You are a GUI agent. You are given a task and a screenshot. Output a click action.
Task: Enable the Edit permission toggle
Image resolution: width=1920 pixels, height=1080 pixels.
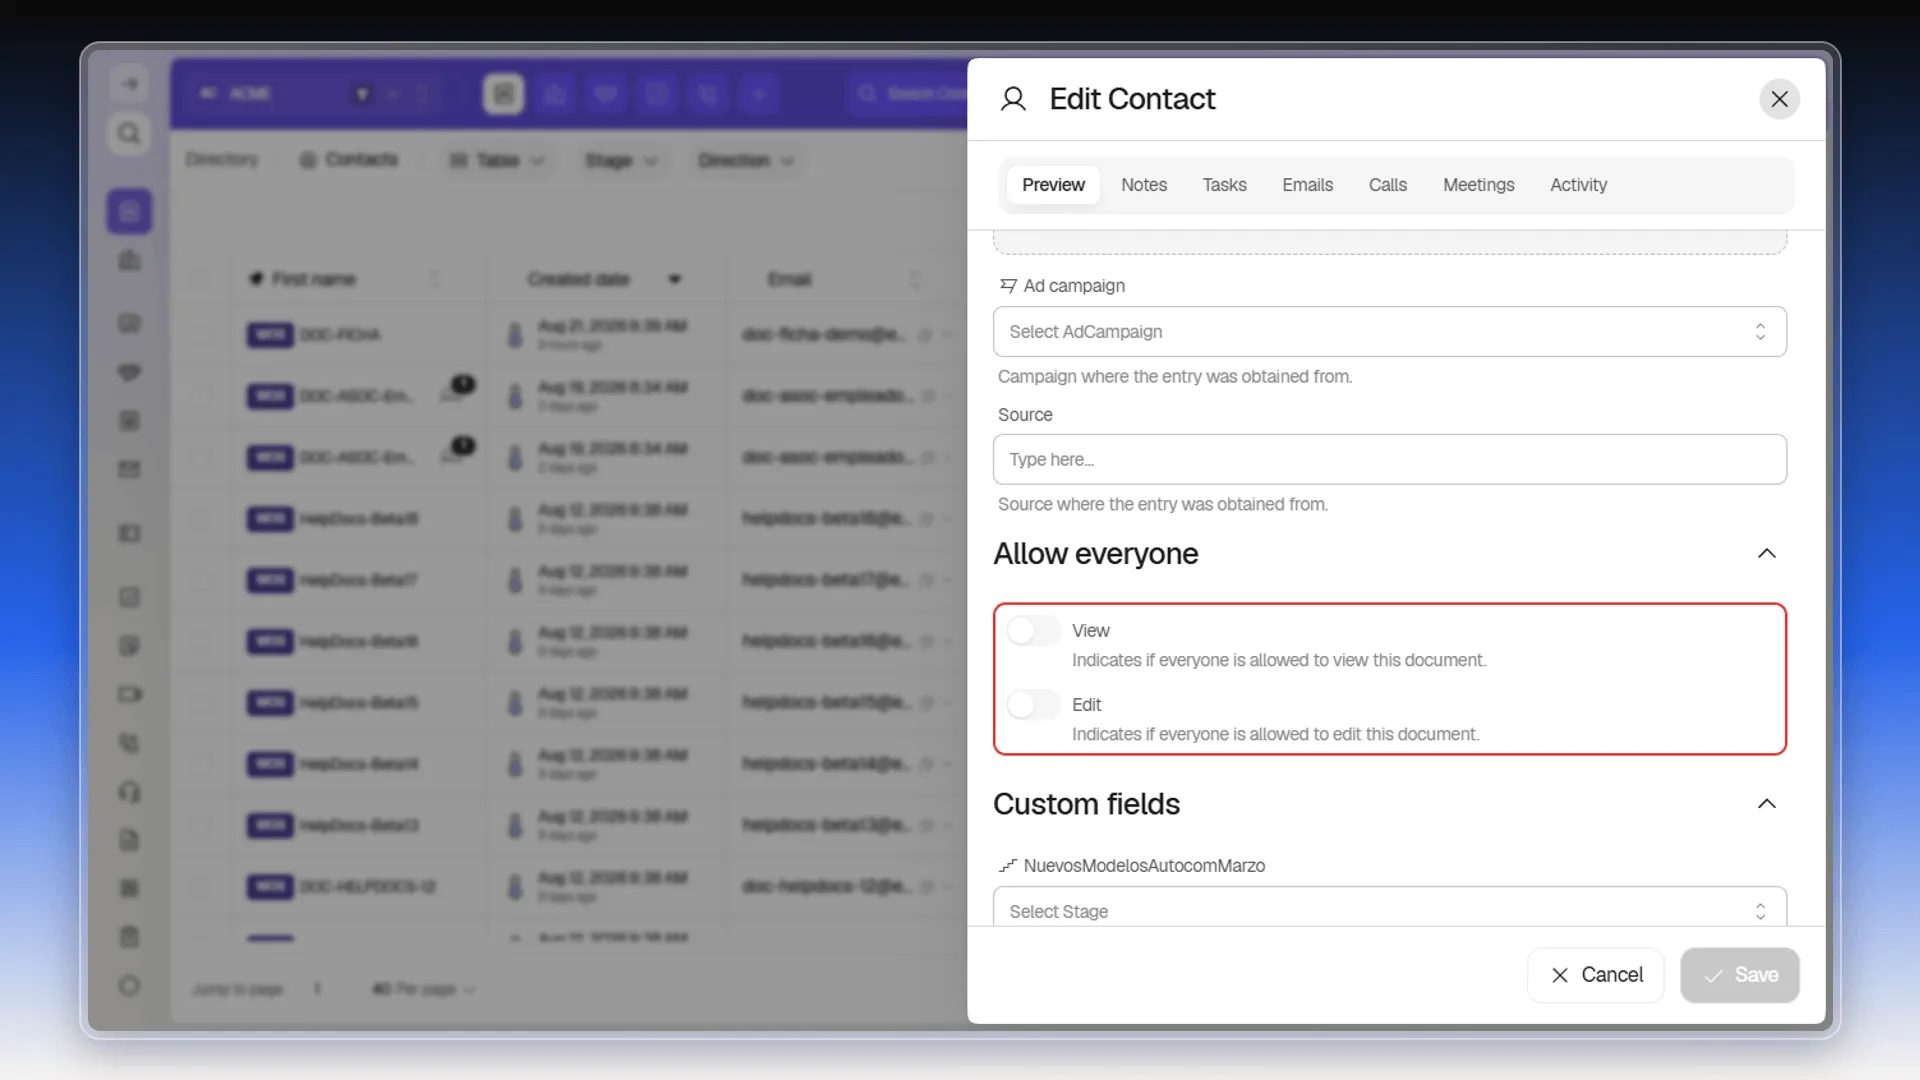pyautogui.click(x=1033, y=705)
